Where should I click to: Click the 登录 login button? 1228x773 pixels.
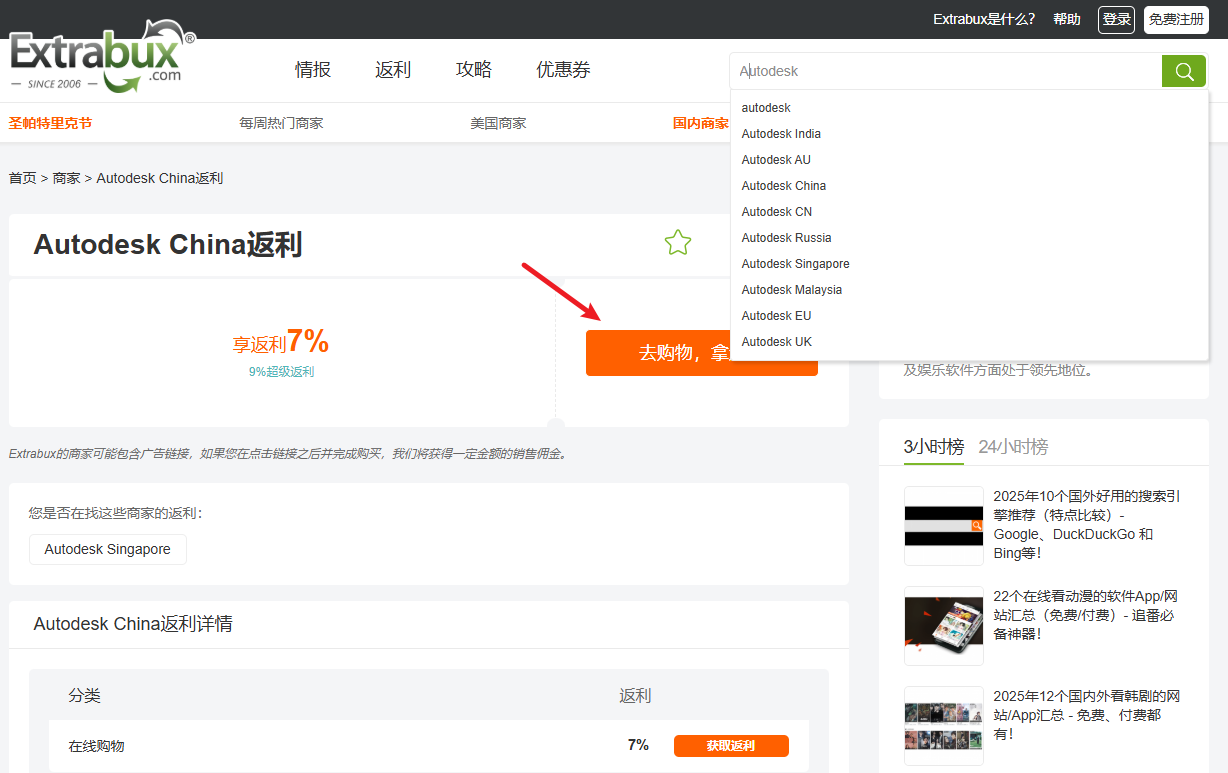(1116, 19)
